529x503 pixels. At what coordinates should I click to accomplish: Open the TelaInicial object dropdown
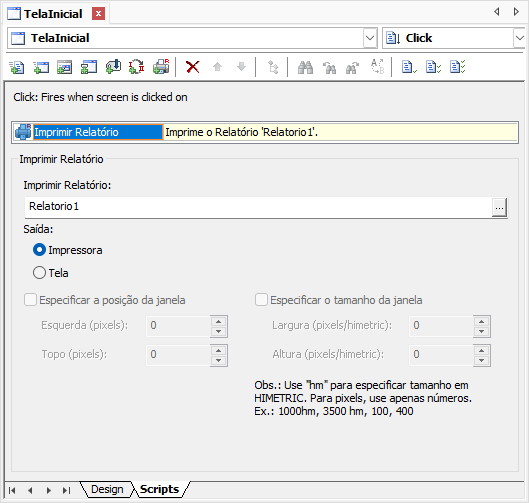tap(370, 38)
